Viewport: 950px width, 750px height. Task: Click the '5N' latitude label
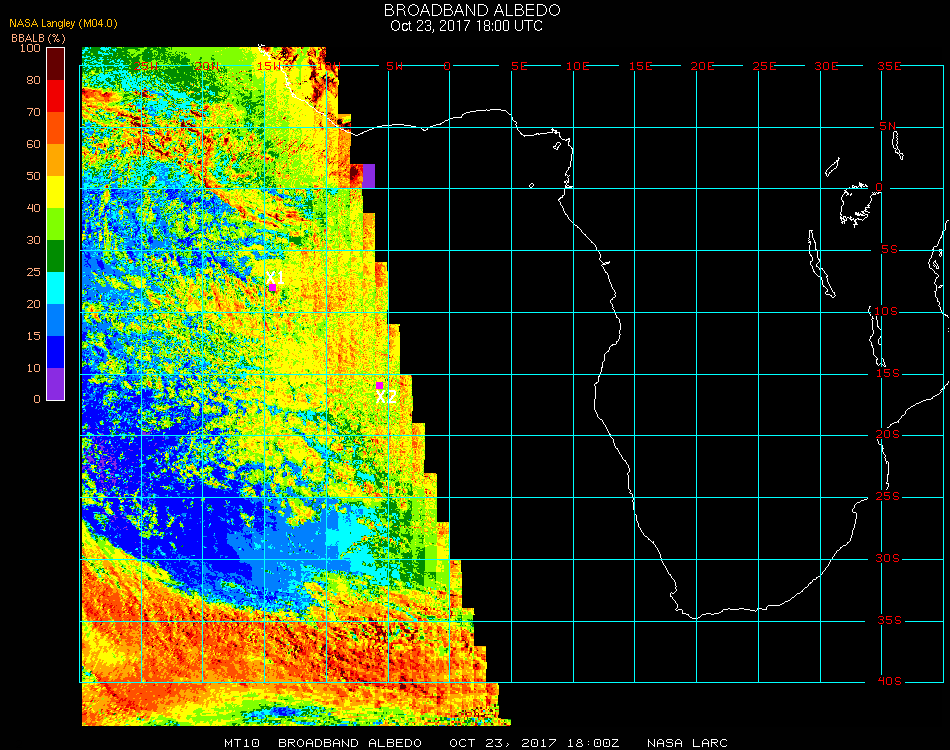pyautogui.click(x=887, y=126)
